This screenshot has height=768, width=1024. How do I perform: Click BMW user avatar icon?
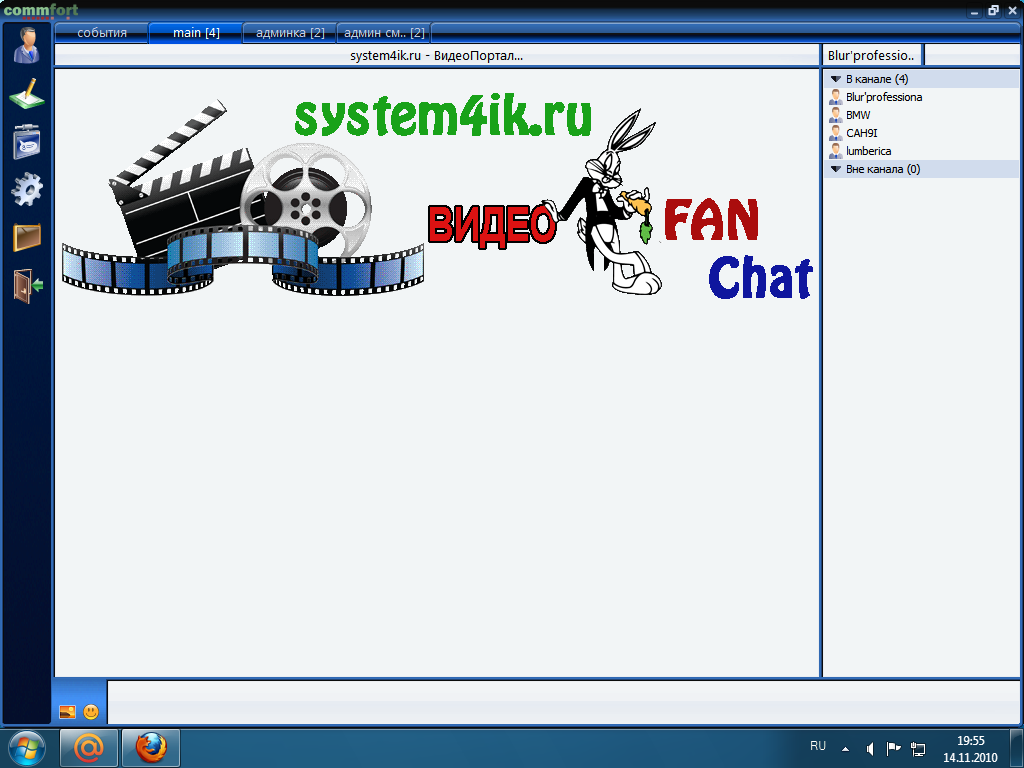(x=835, y=115)
